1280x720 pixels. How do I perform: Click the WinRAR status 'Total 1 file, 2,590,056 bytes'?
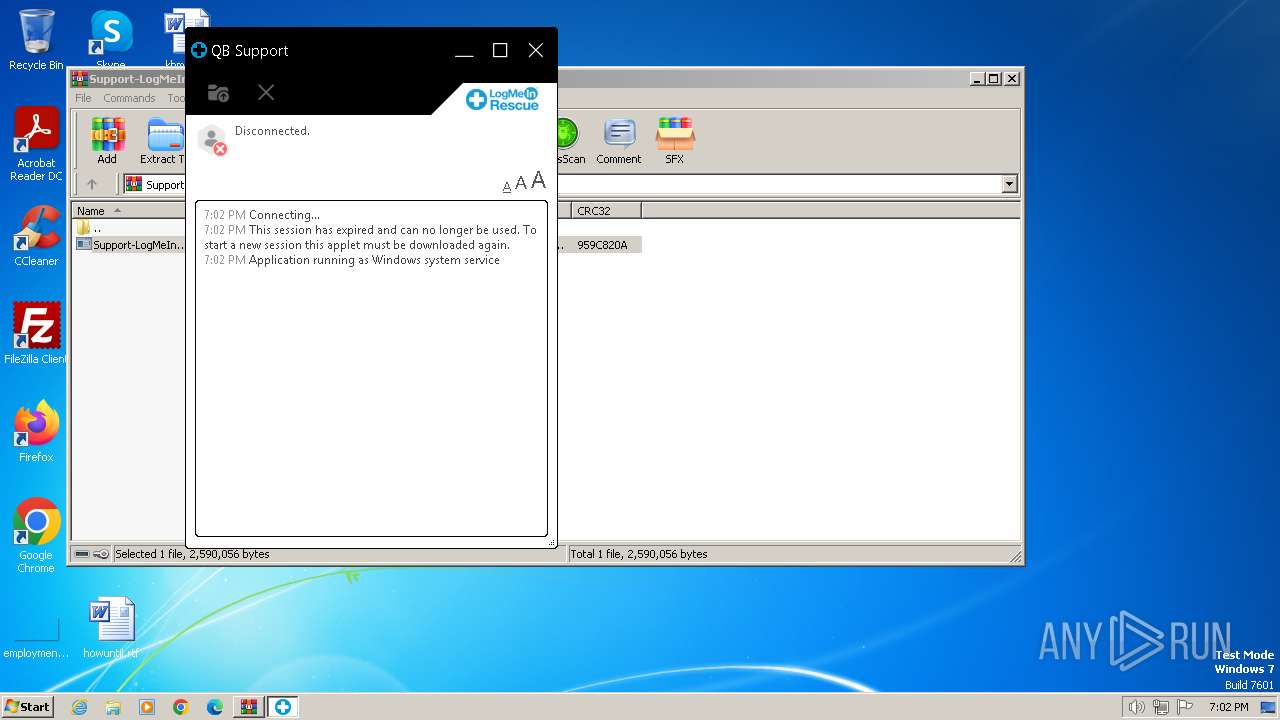pyautogui.click(x=639, y=554)
